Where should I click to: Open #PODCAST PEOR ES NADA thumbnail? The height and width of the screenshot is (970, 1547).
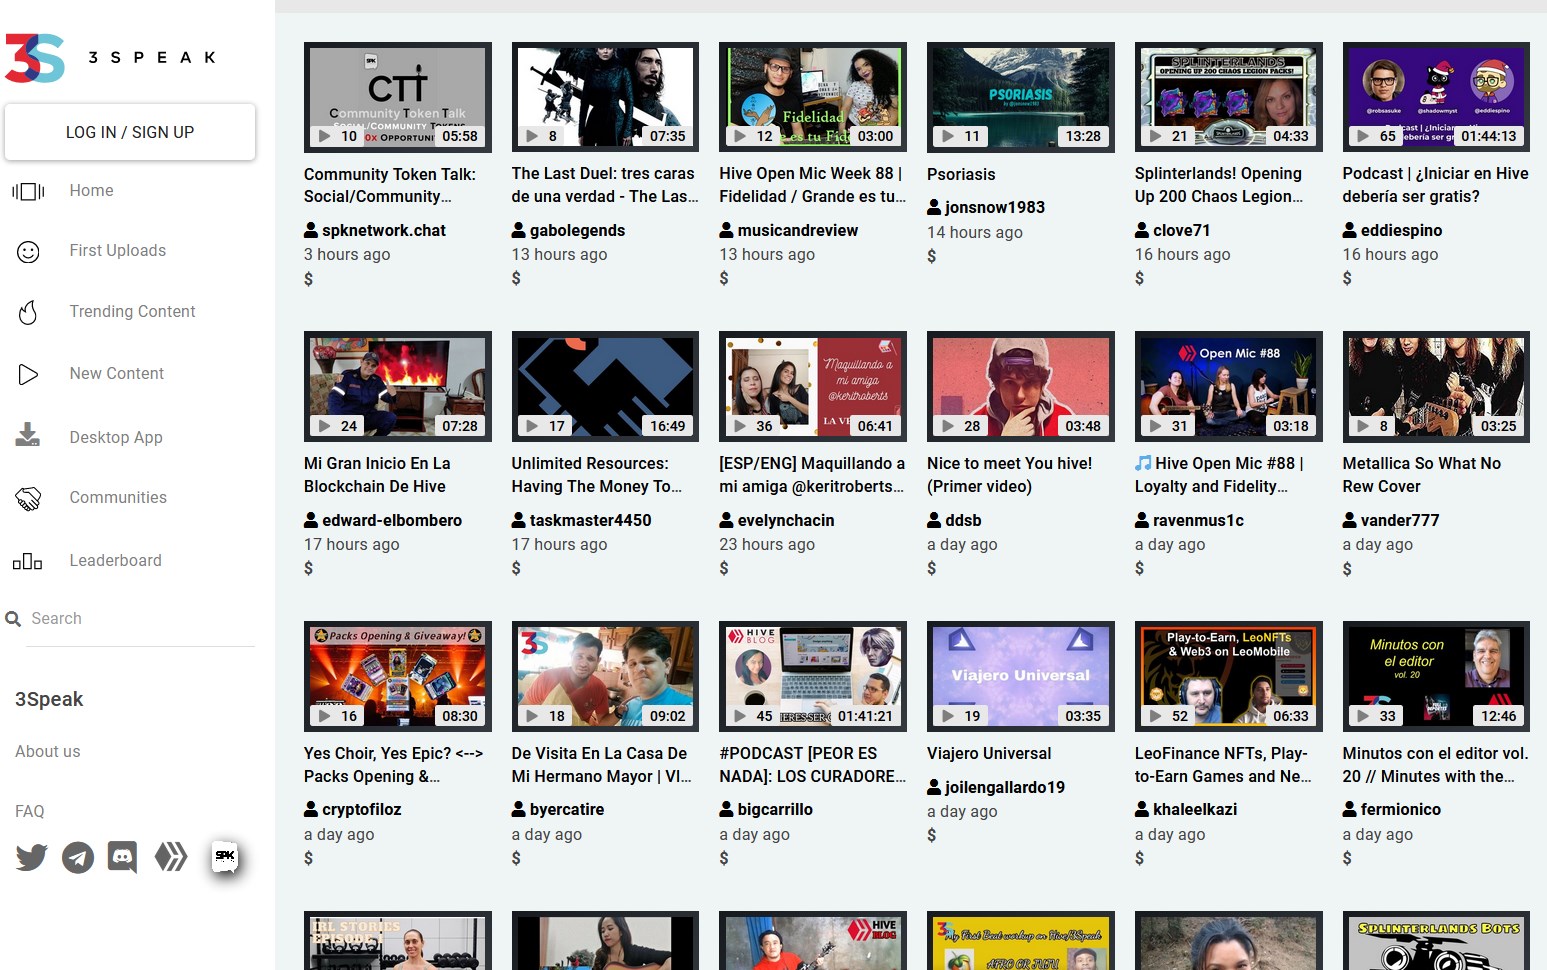pos(813,676)
